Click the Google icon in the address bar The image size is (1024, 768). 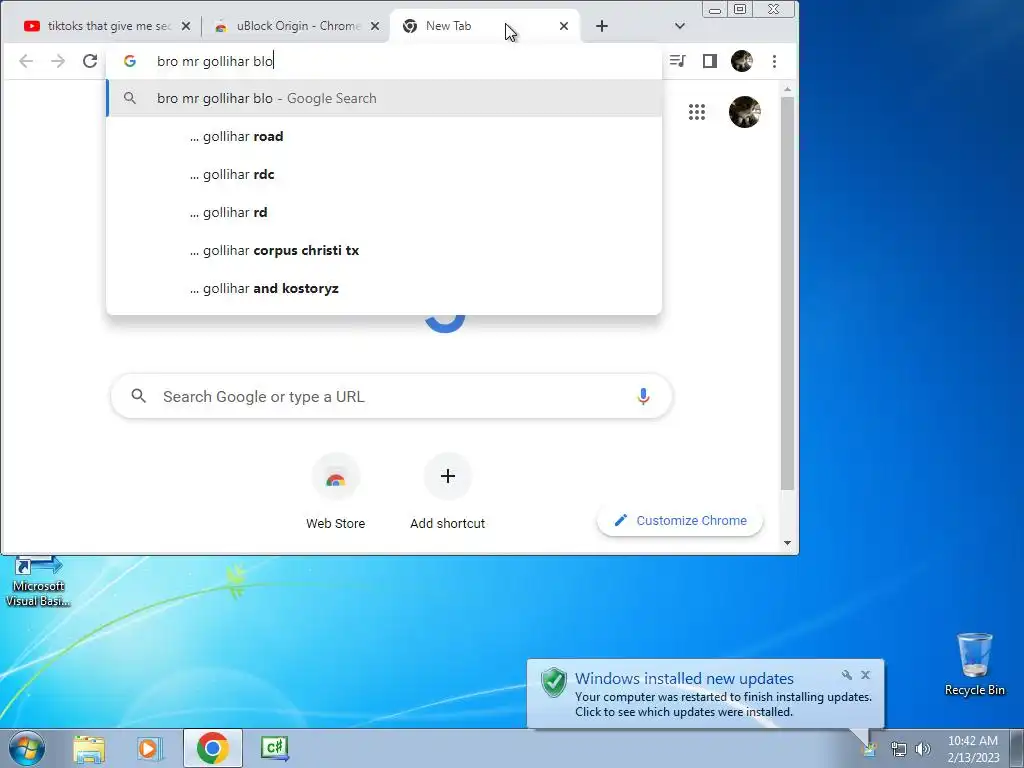130,61
